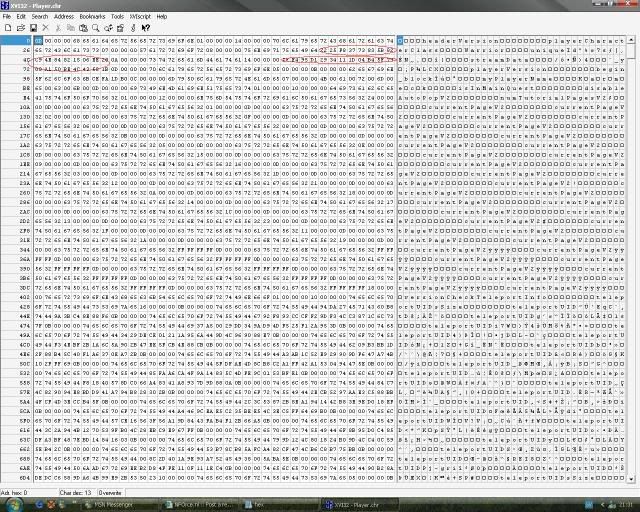This screenshot has width=640, height=512.
Task: Activate the context help pointer icon
Action: (146, 28)
